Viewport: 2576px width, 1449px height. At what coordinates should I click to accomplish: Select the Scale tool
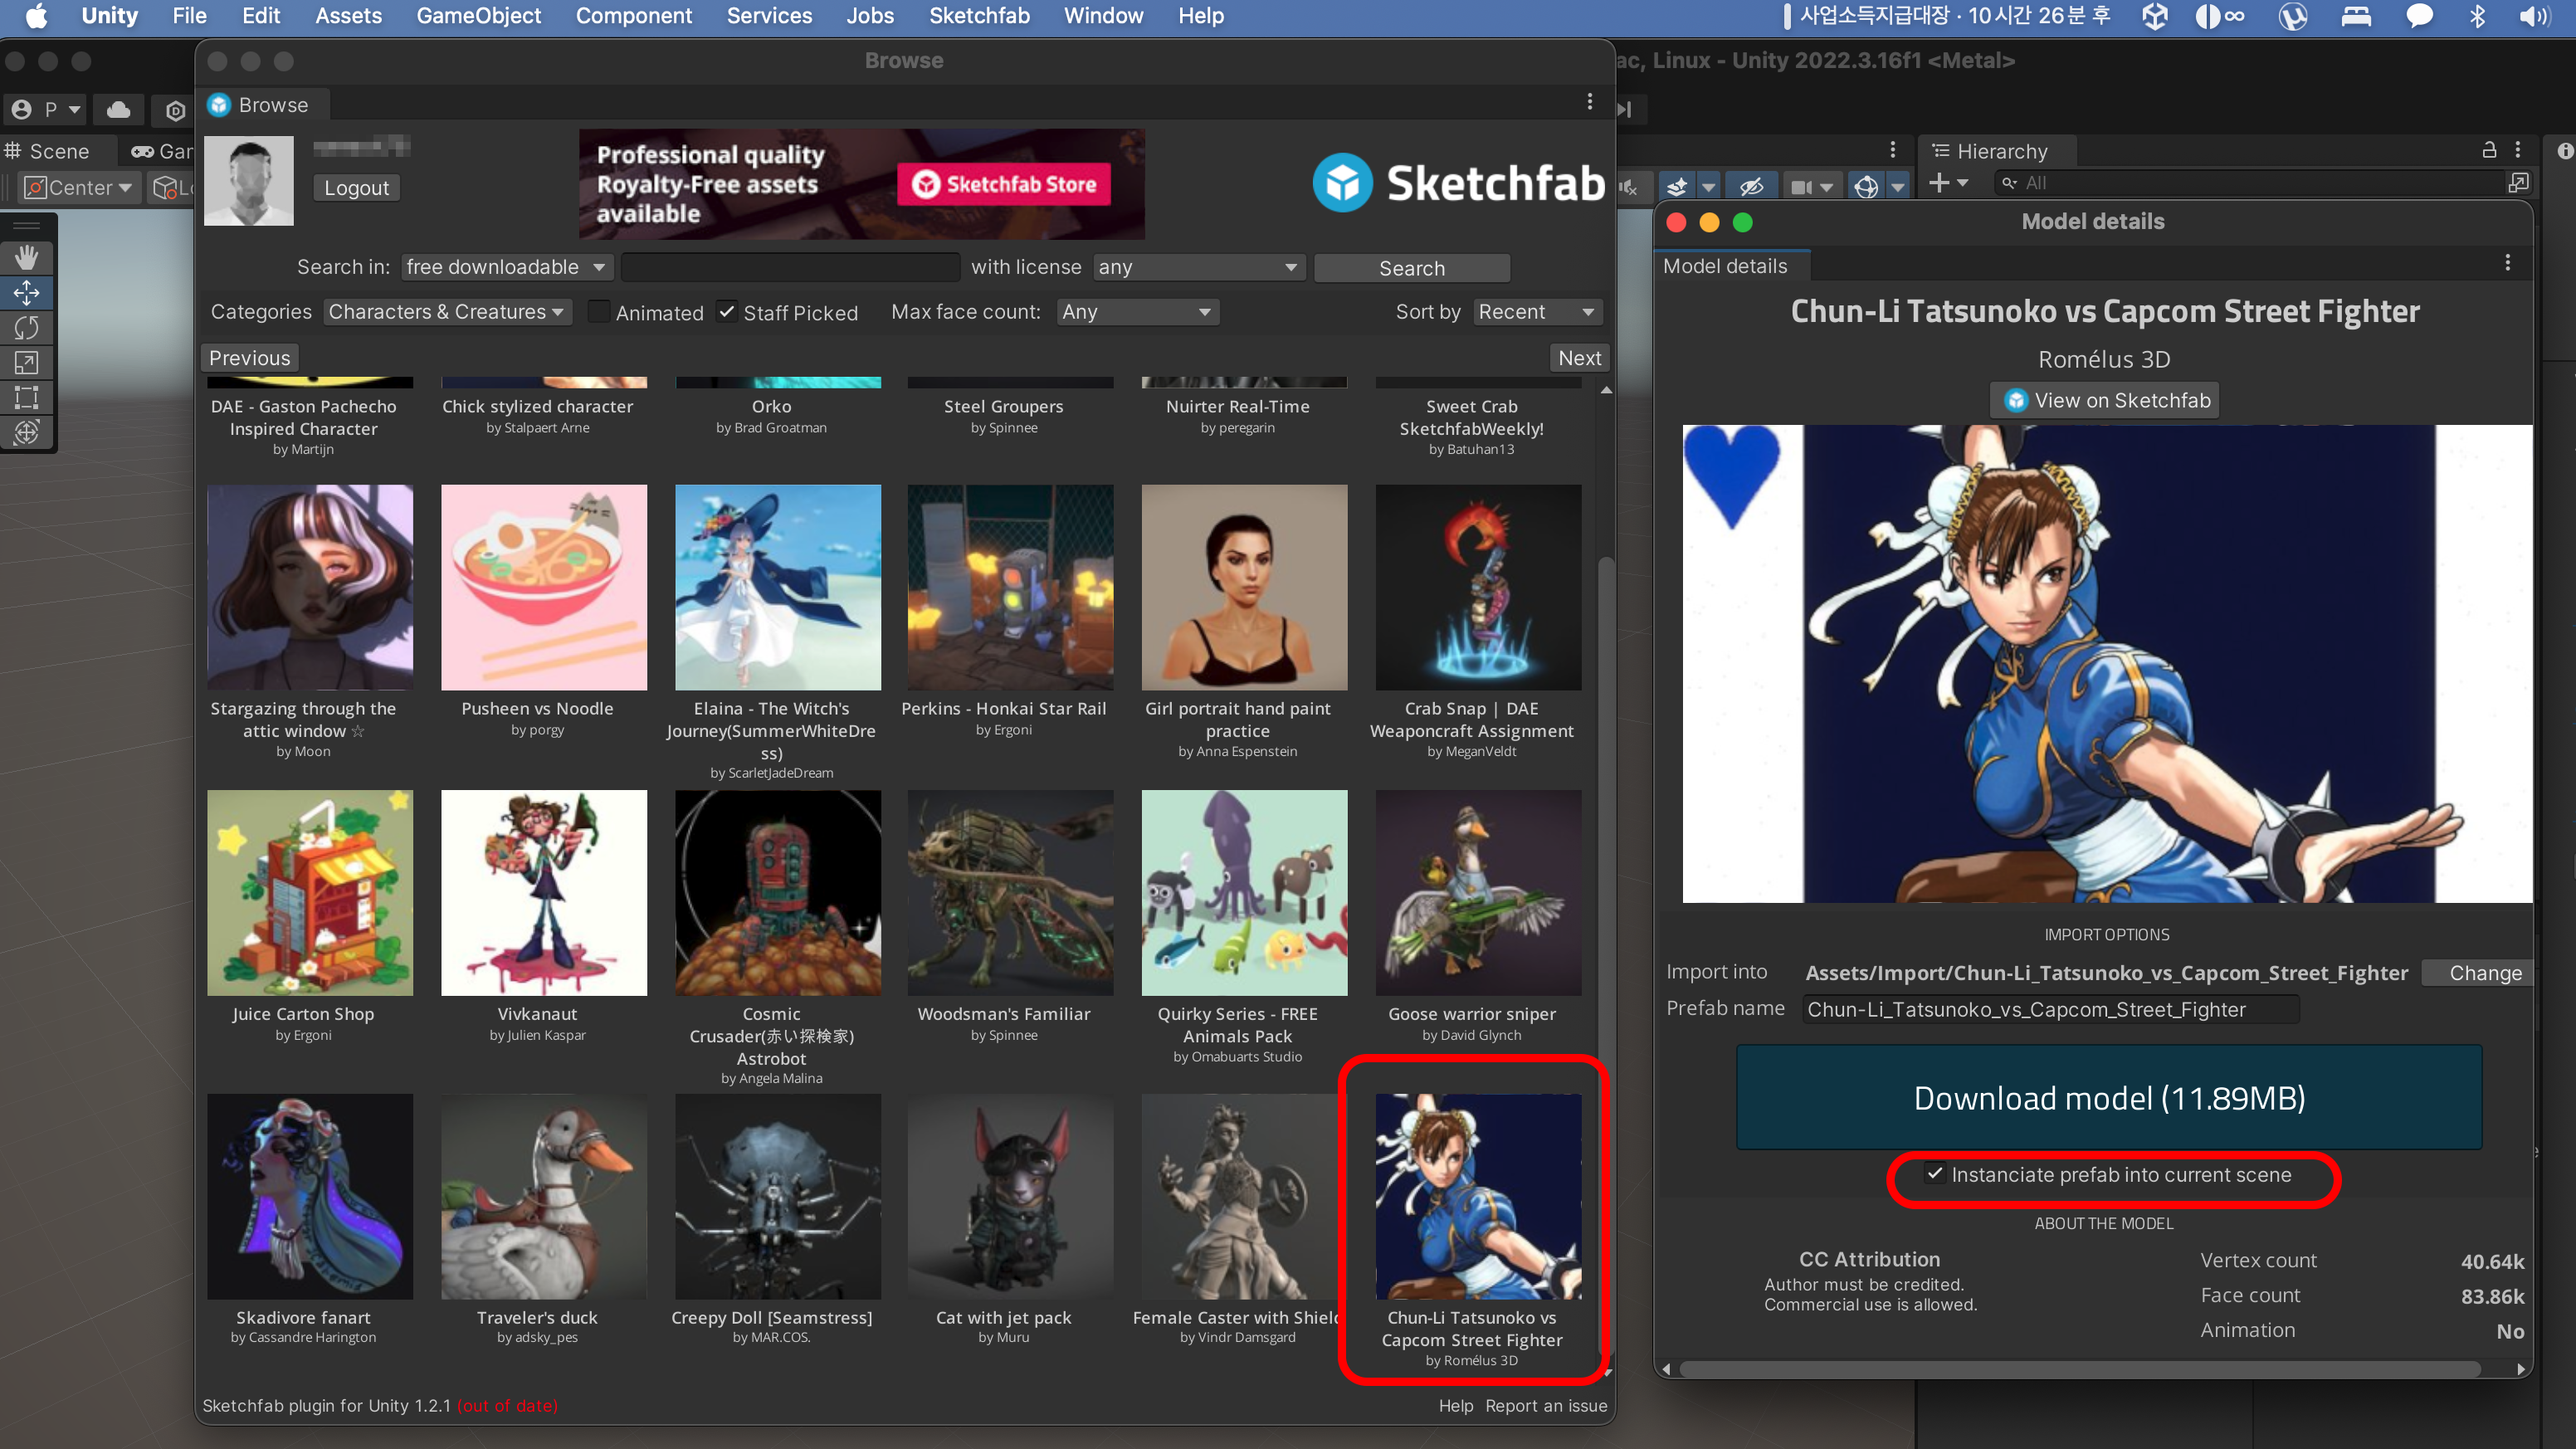coord(27,362)
